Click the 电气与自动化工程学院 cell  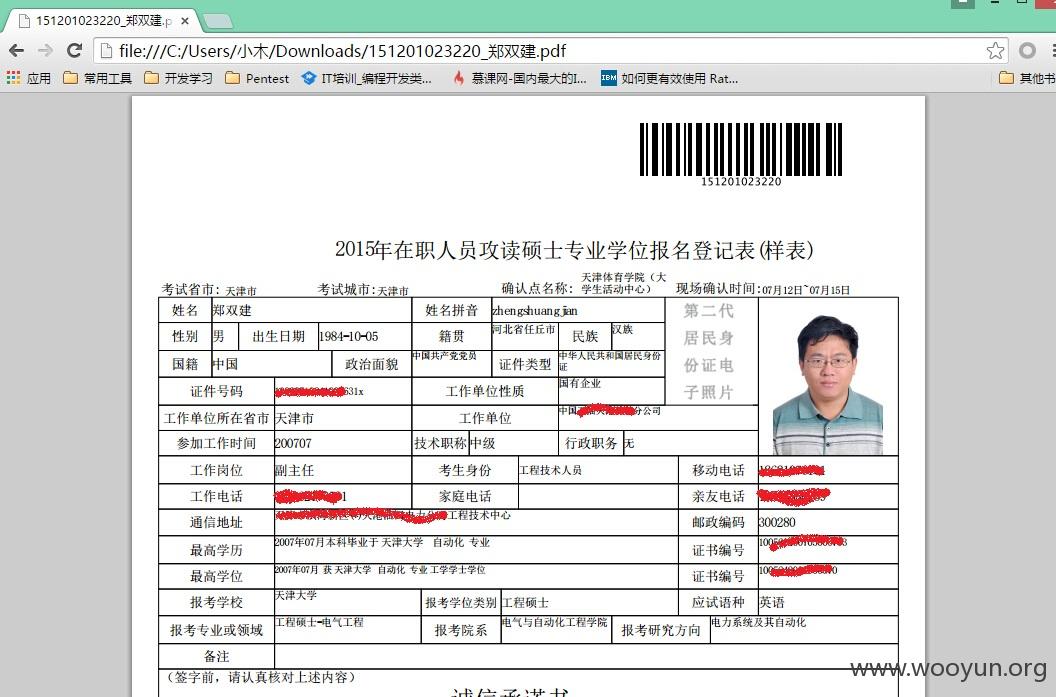555,622
